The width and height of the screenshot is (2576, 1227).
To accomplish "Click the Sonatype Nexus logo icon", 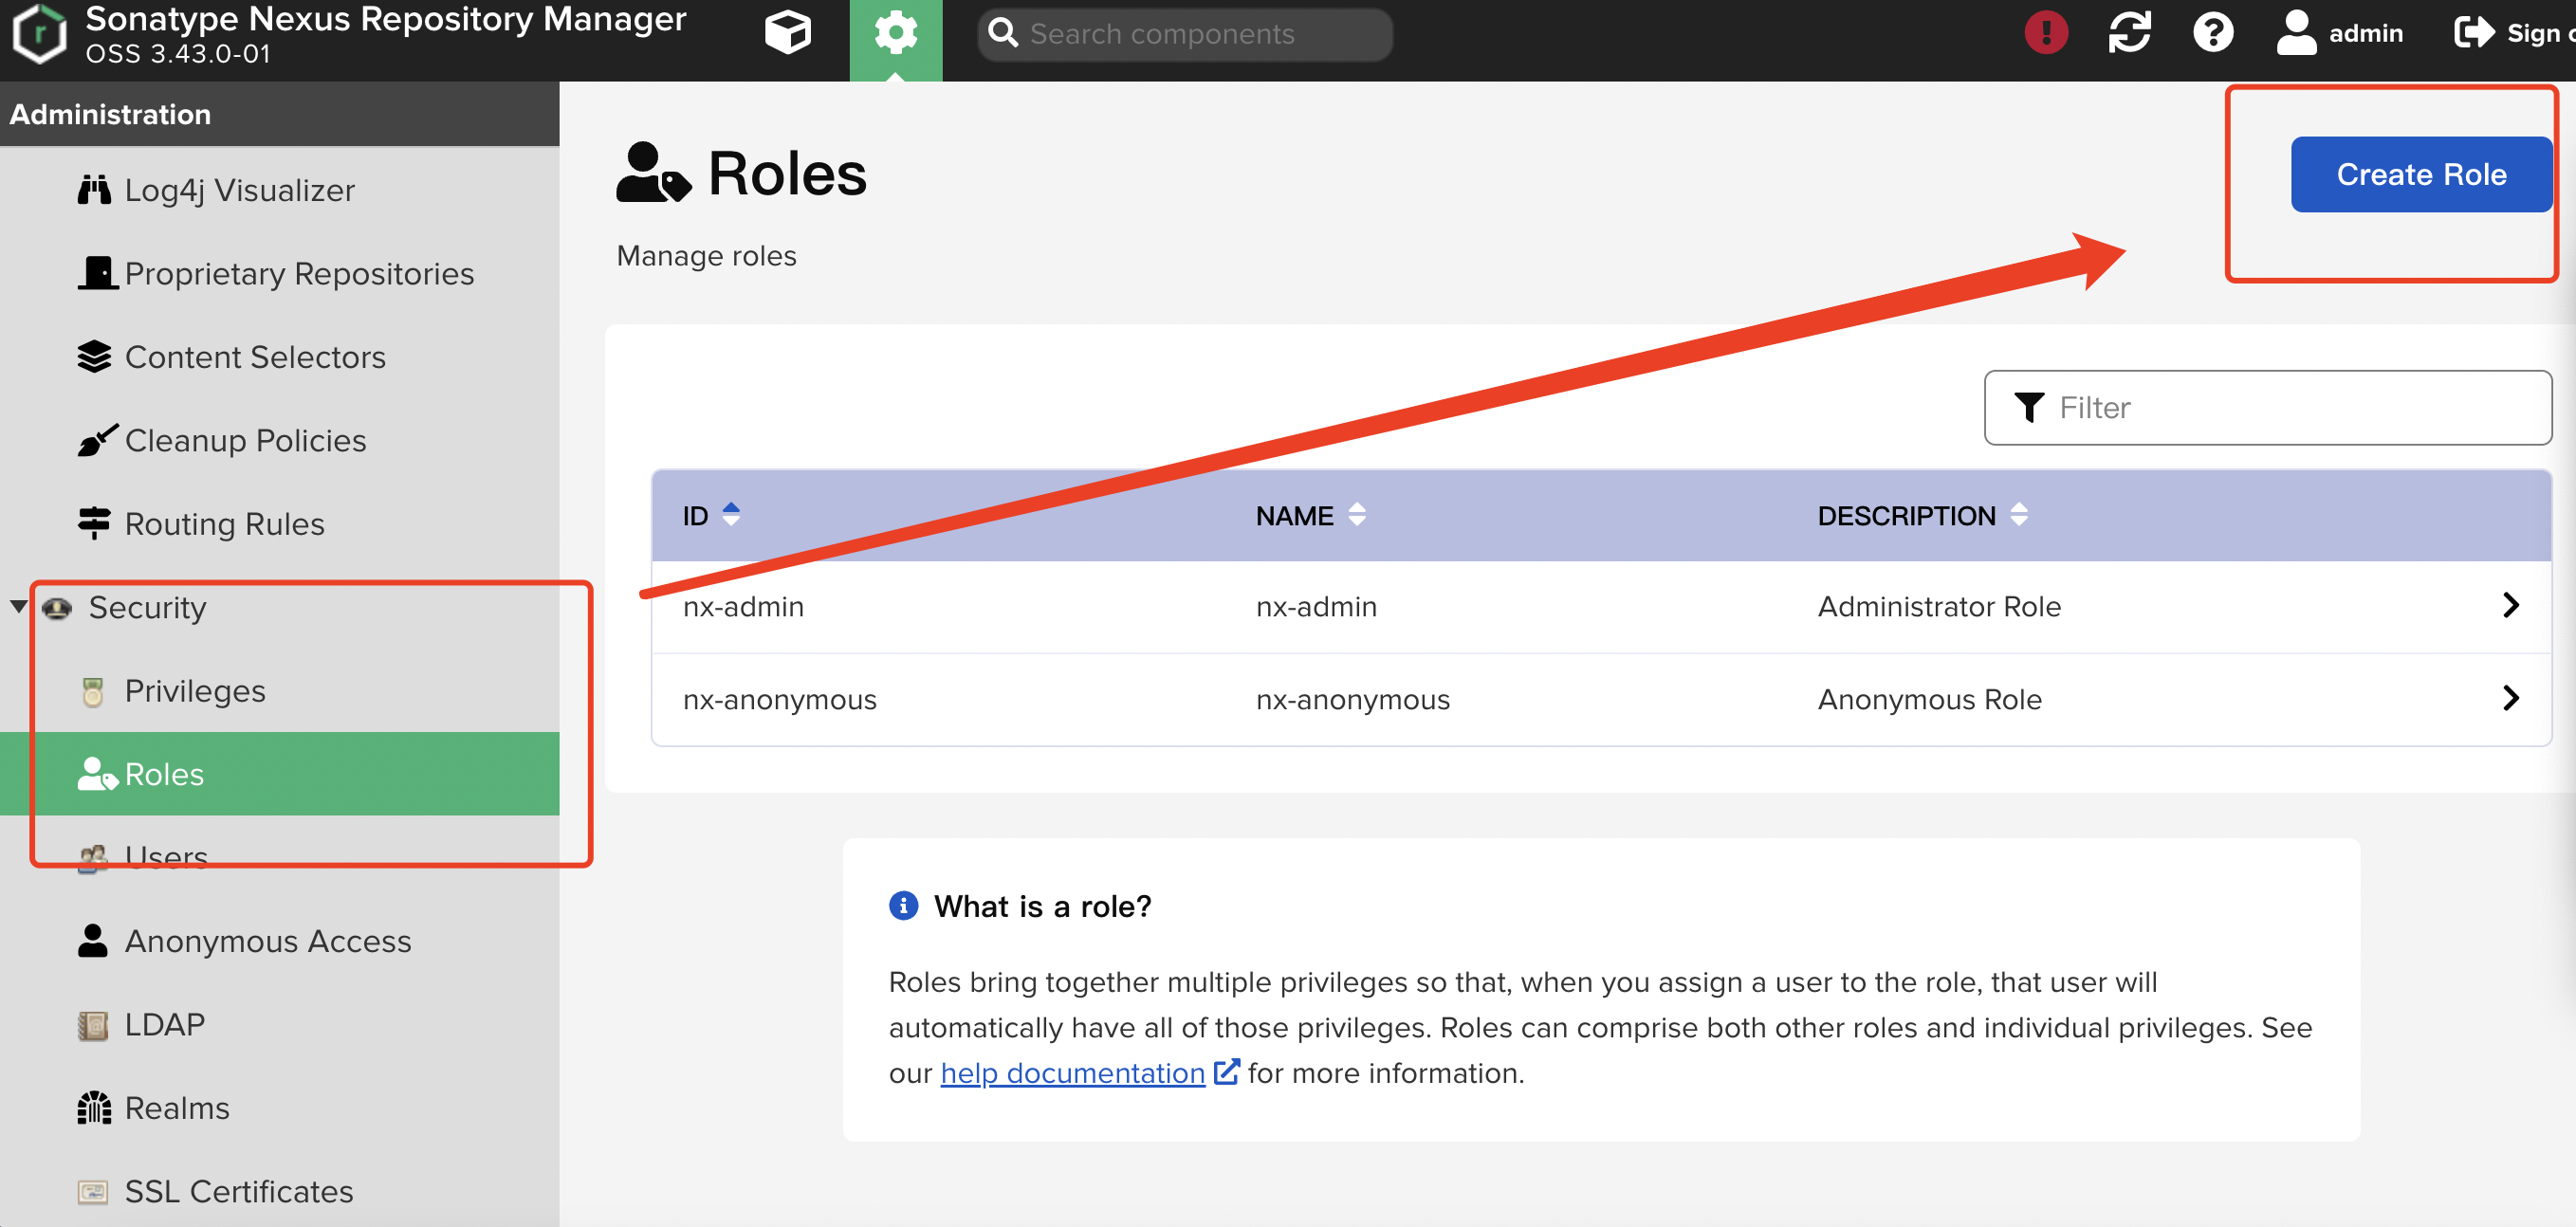I will coord(40,33).
